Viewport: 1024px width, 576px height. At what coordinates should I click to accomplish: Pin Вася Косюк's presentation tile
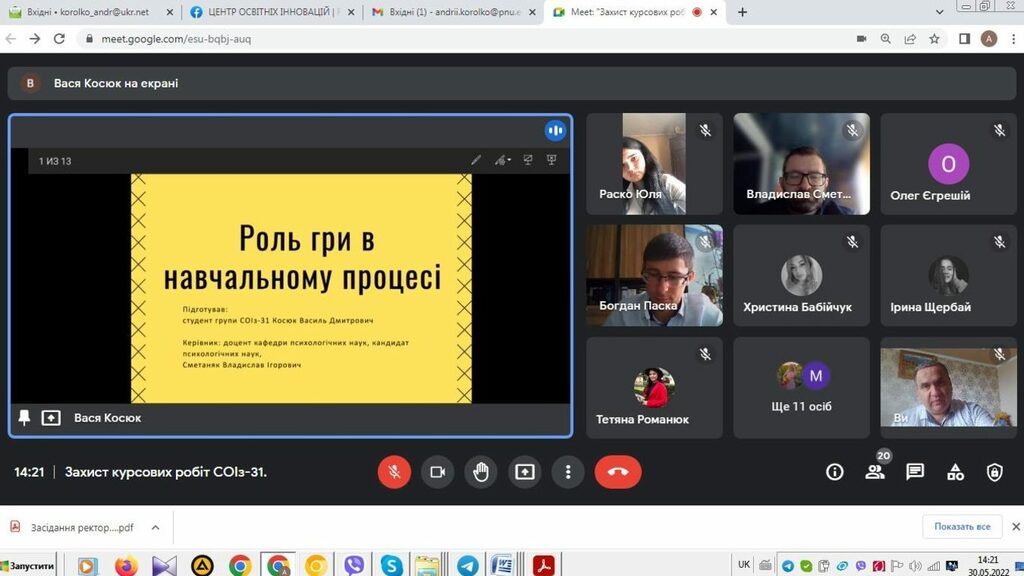pyautogui.click(x=24, y=418)
